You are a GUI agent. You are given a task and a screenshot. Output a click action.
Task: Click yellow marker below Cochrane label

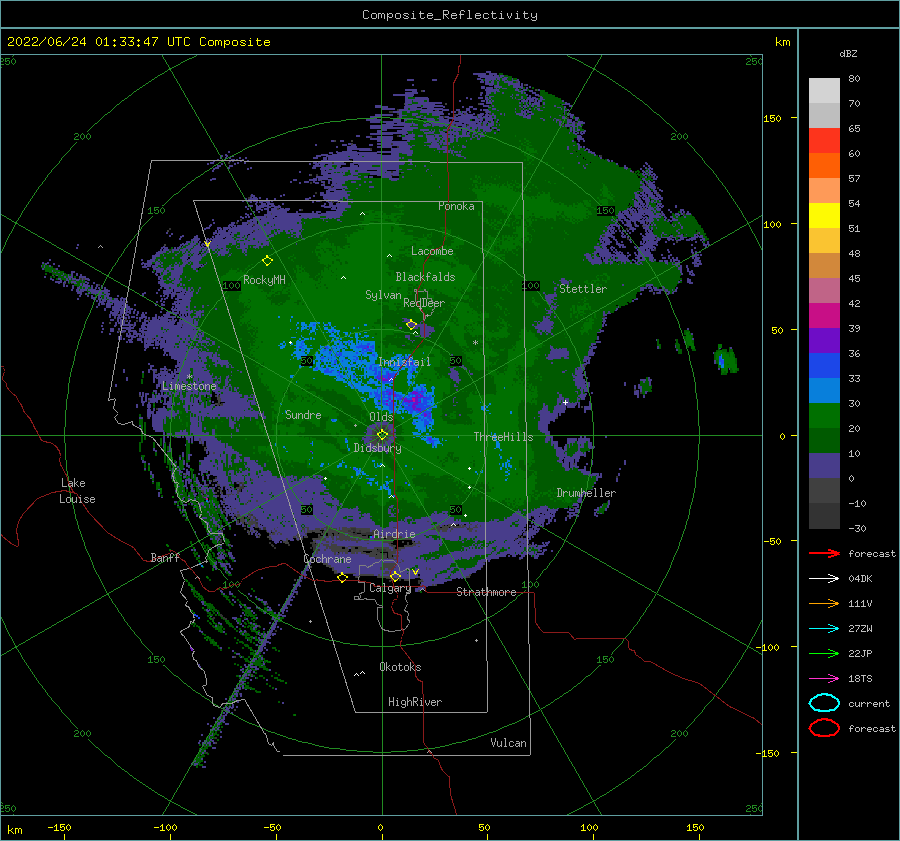343,578
